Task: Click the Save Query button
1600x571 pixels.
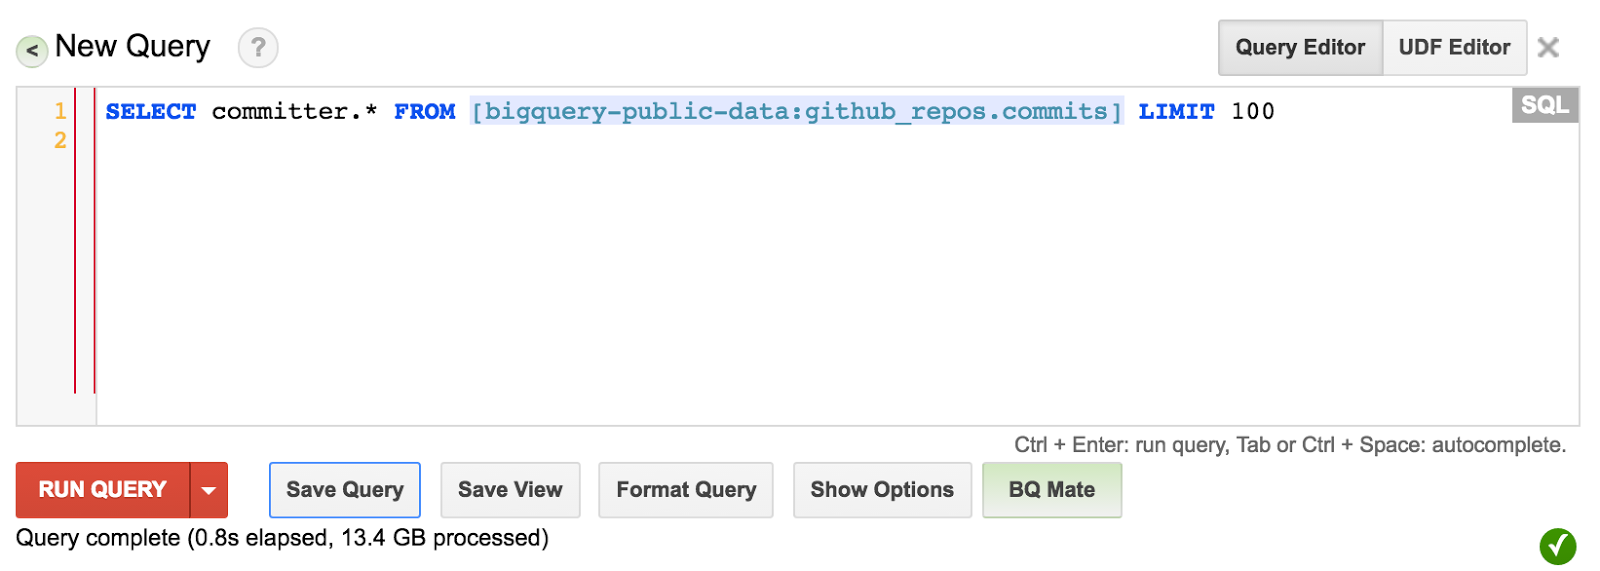Action: tap(345, 490)
